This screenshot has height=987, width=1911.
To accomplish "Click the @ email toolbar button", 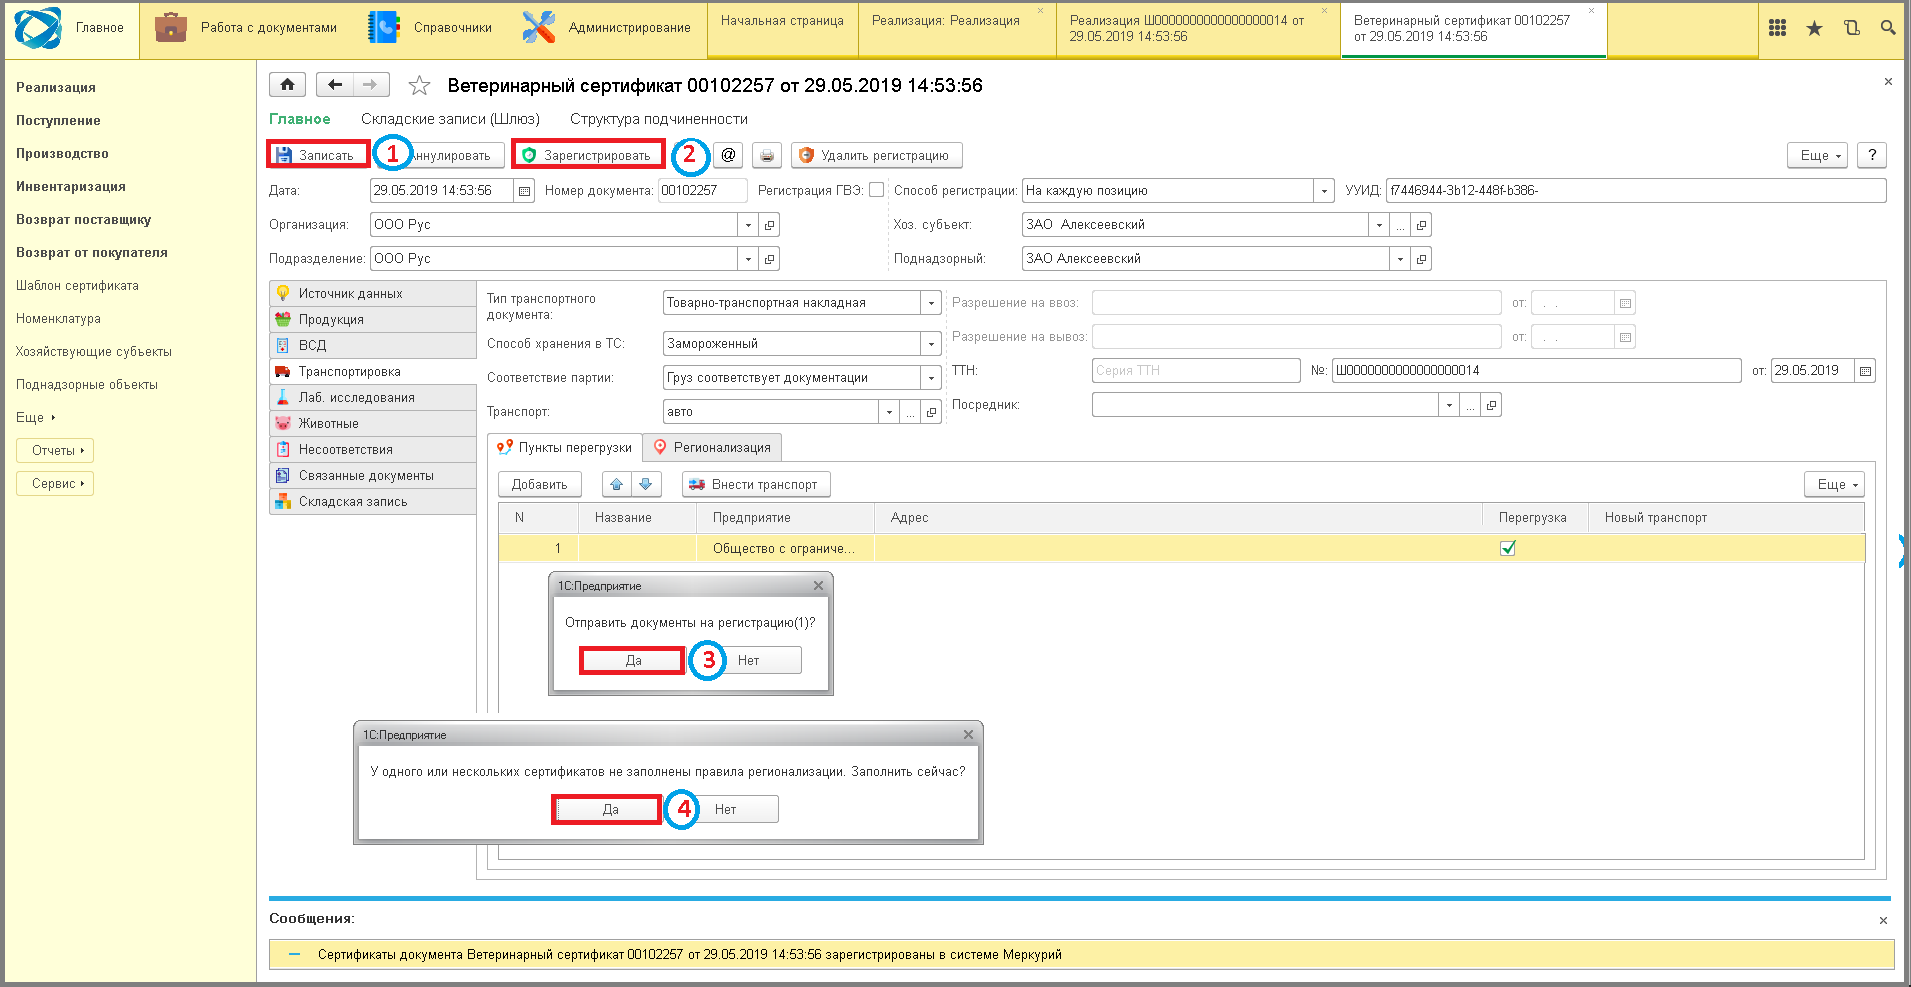I will pos(728,155).
